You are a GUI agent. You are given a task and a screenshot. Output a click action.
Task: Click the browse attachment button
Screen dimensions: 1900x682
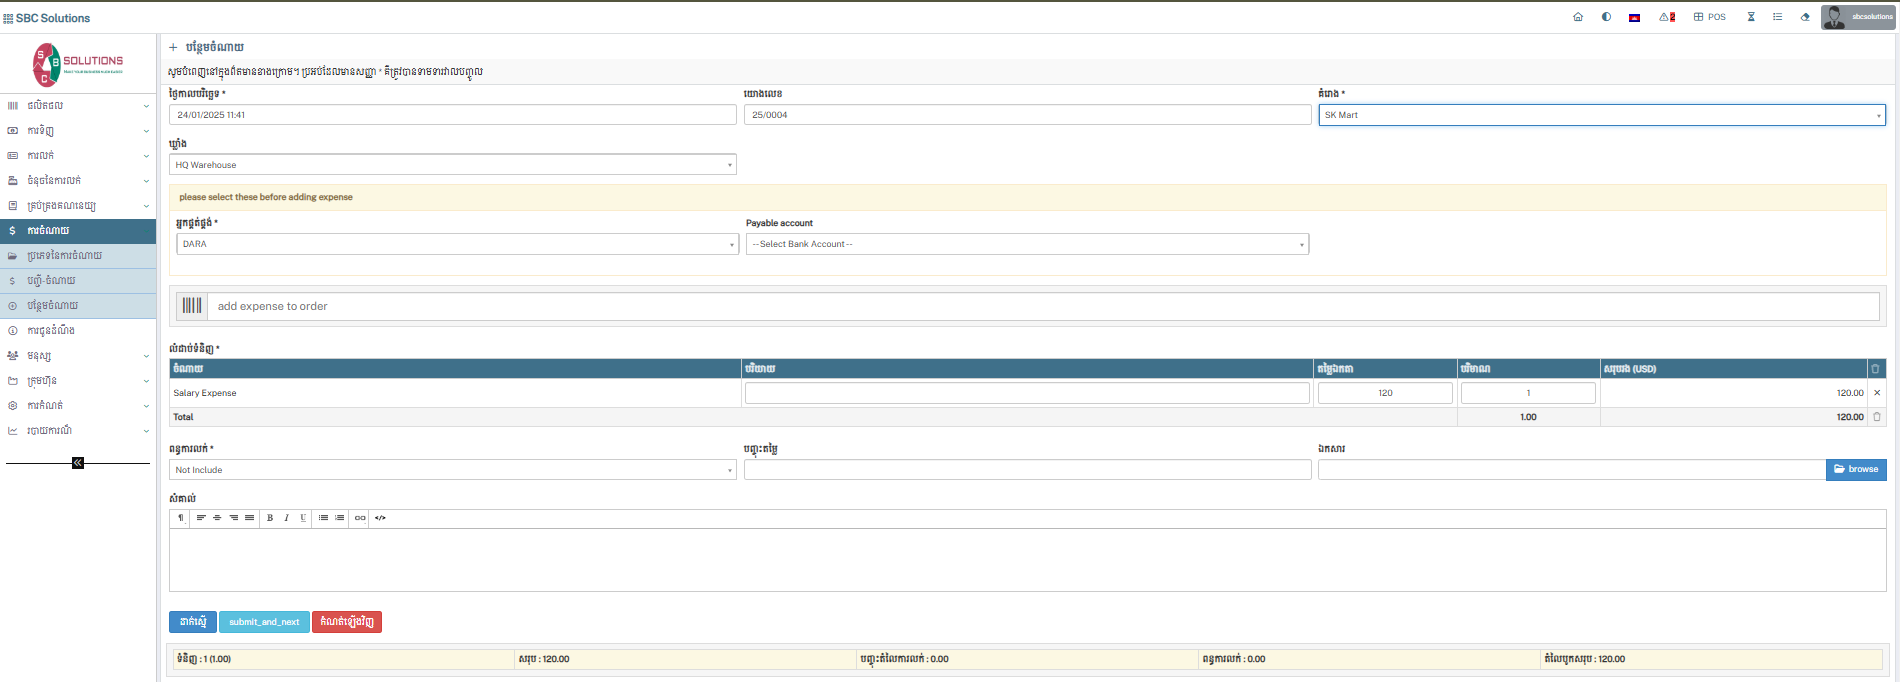pos(1855,469)
